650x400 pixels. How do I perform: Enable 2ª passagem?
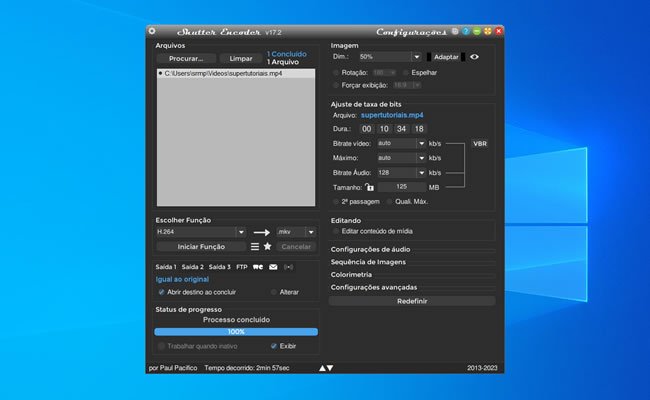pos(336,201)
